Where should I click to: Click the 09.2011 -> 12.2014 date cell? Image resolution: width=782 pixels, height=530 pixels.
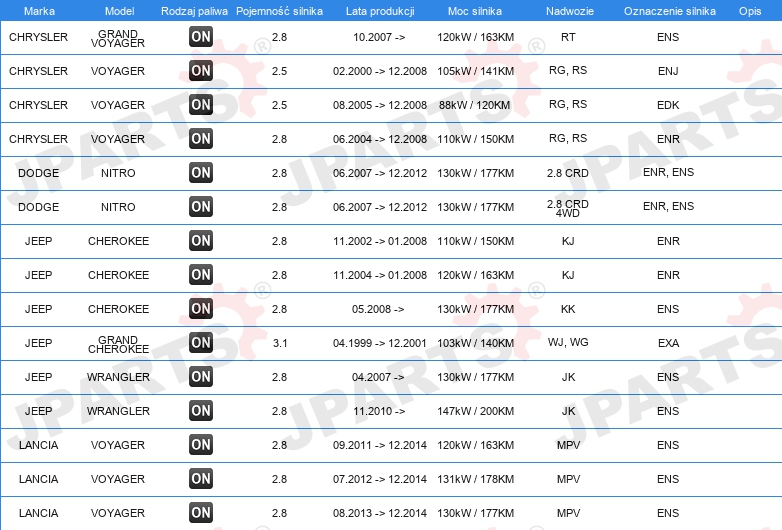[x=380, y=445]
